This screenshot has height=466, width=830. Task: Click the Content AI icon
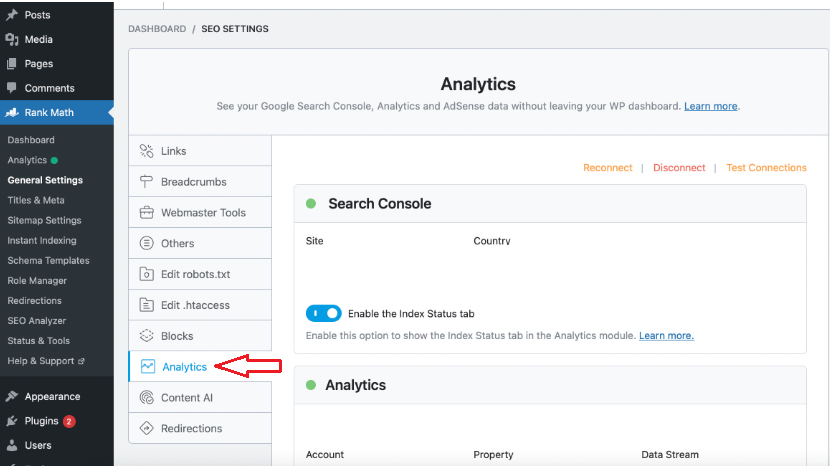coord(147,397)
